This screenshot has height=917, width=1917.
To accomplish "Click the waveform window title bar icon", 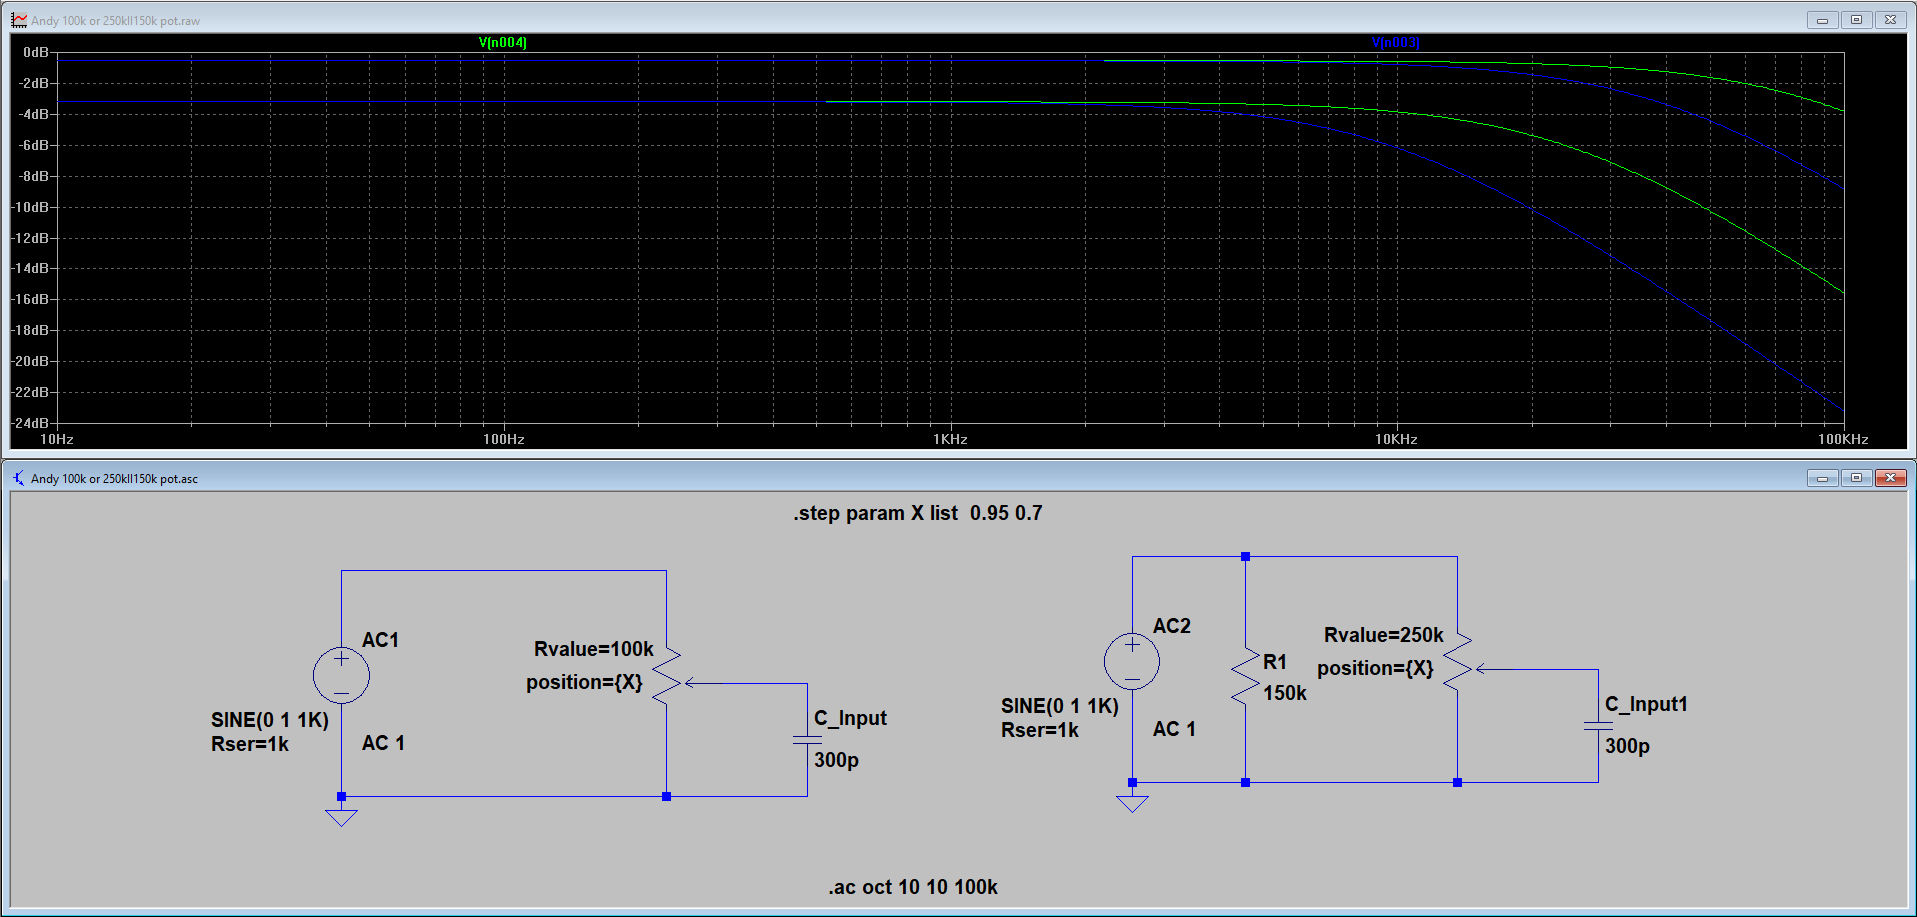I will (19, 20).
